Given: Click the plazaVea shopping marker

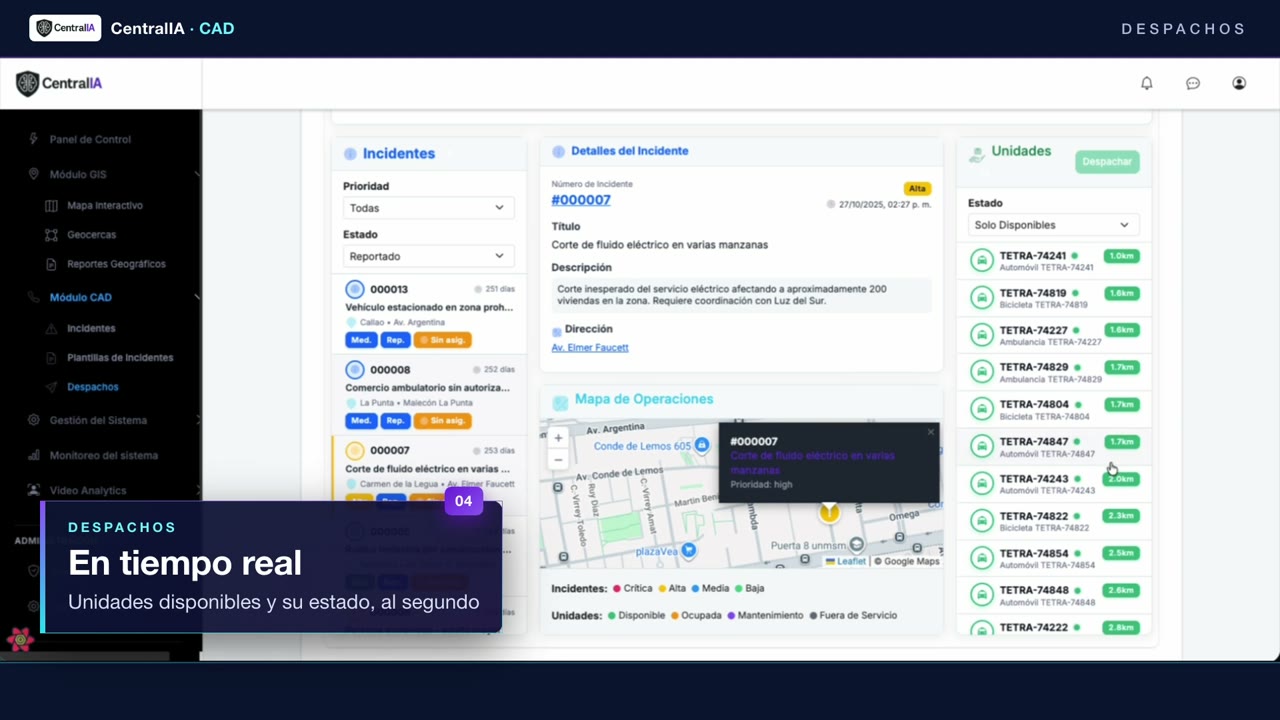Looking at the screenshot, I should [688, 550].
